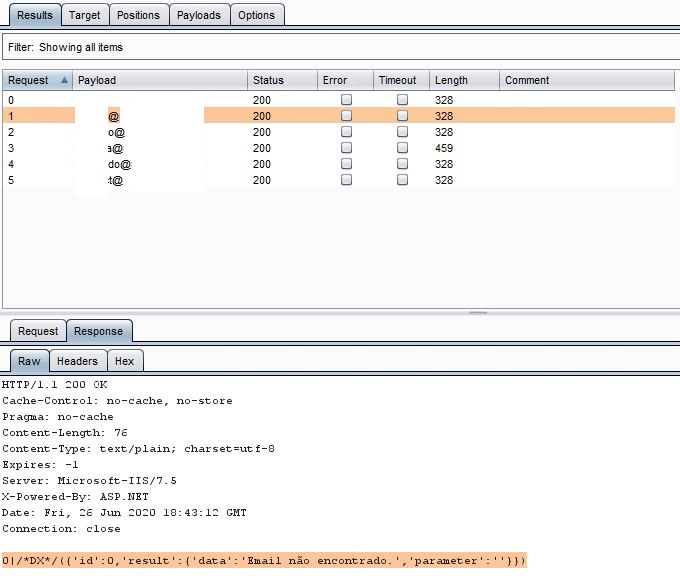
Task: Toggle Error checkbox for request 2
Action: [346, 132]
